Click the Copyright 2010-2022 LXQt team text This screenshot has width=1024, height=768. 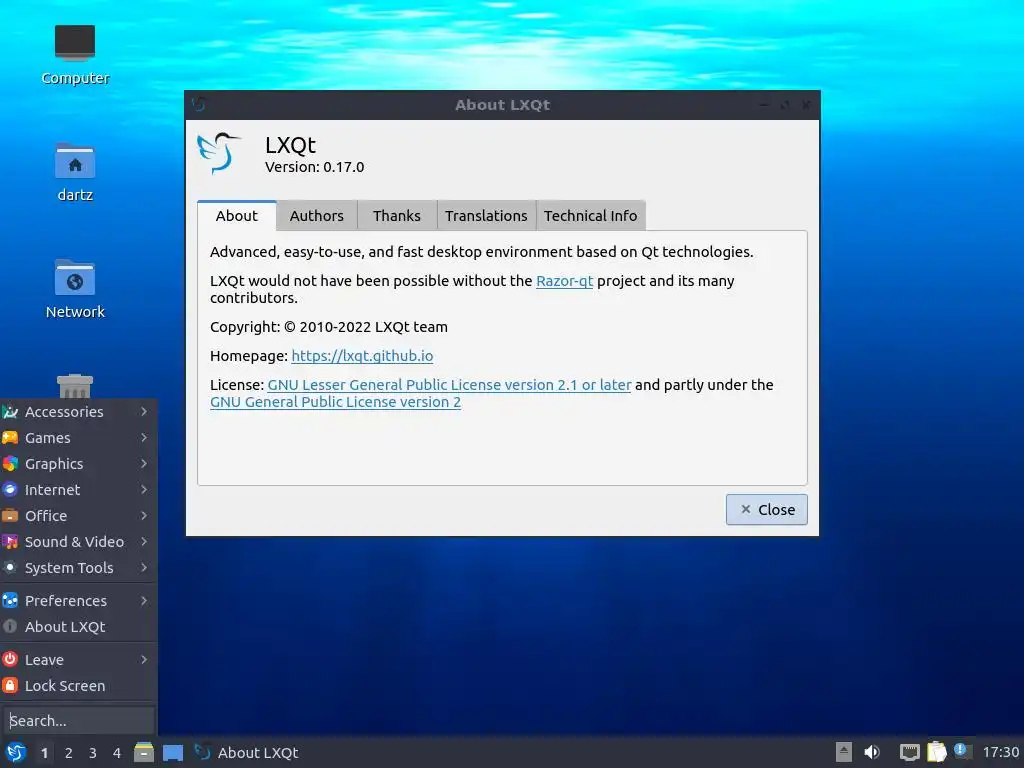click(328, 327)
